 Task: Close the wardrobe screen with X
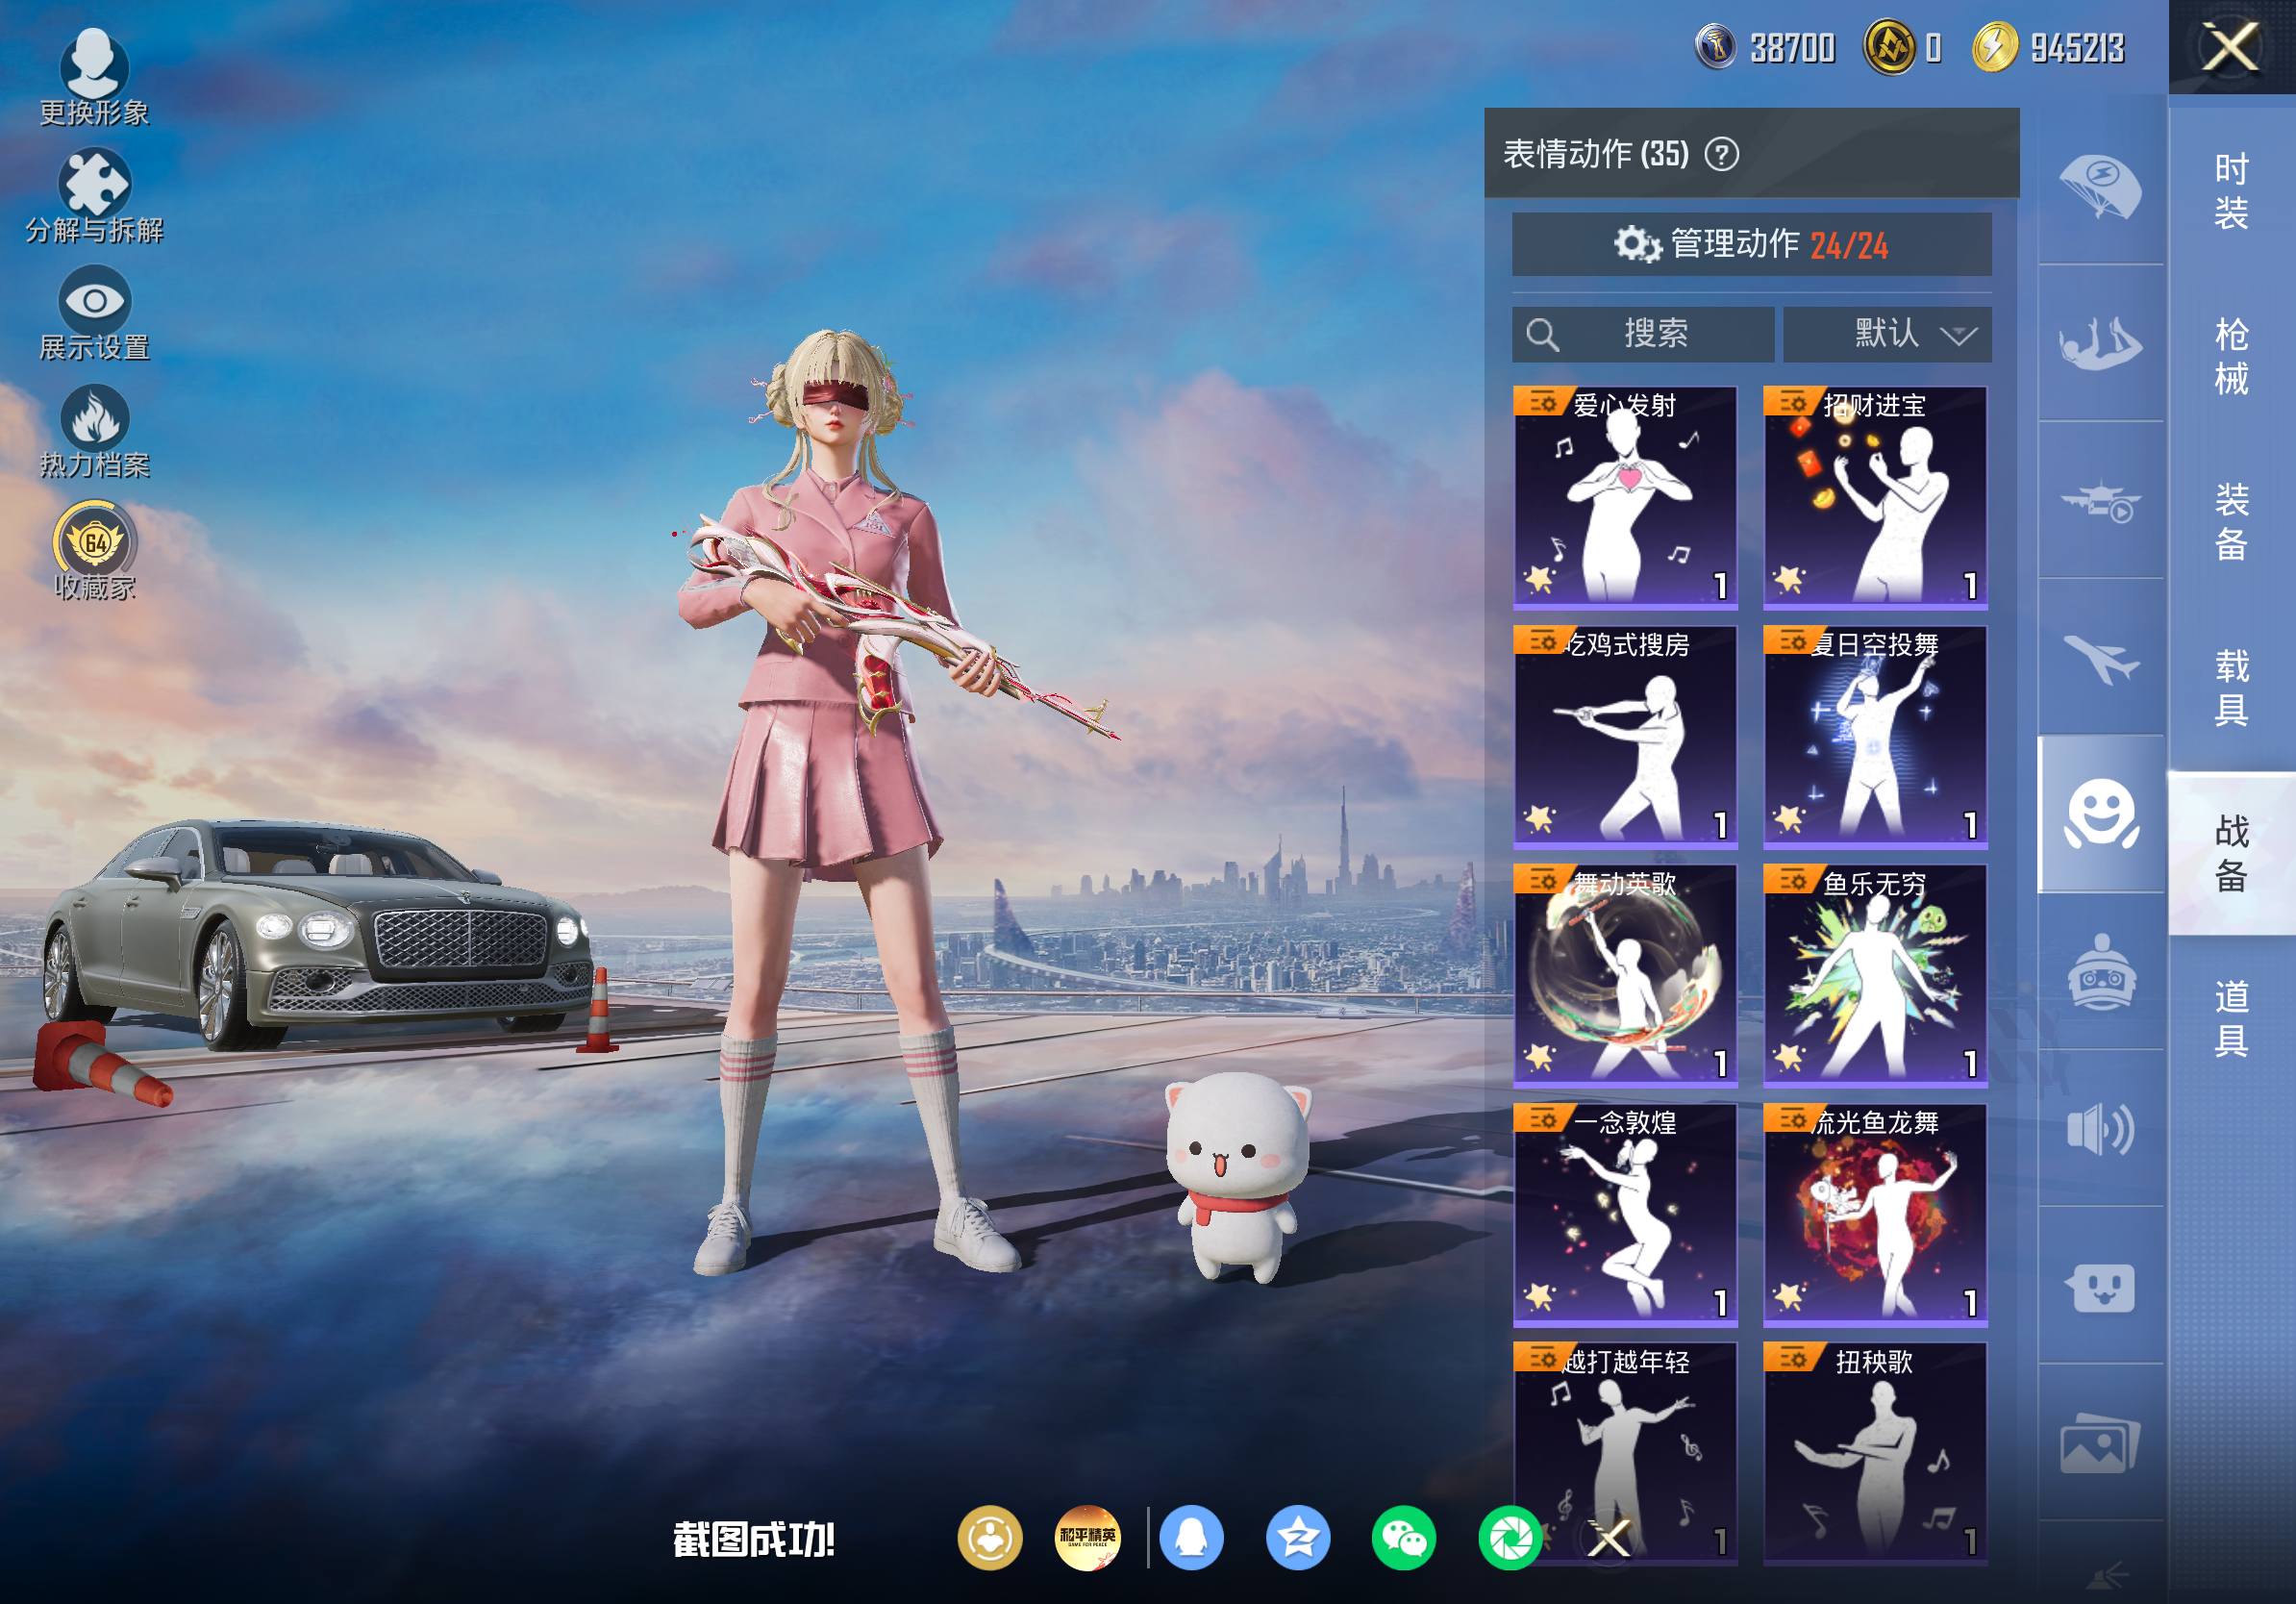2231,48
